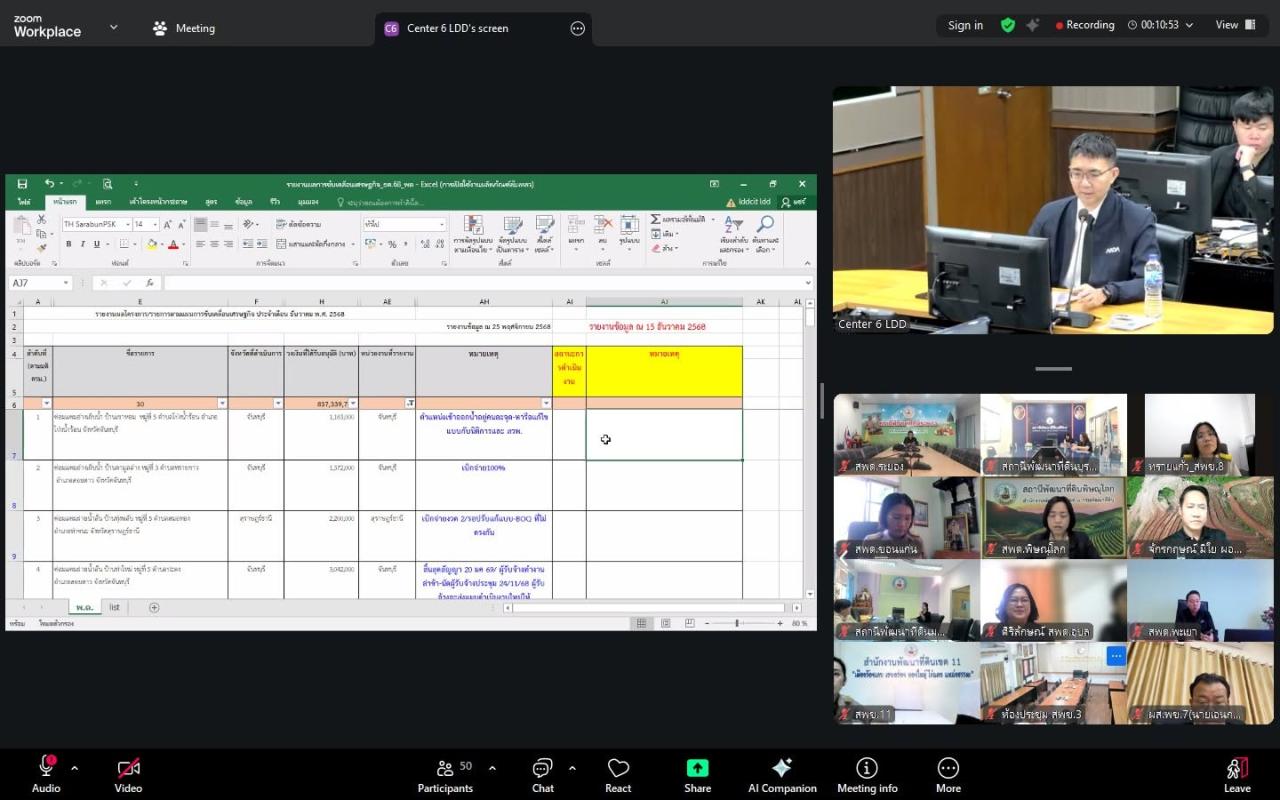Click the Recording indicator
Screen dimensions: 1280x800
point(1085,25)
